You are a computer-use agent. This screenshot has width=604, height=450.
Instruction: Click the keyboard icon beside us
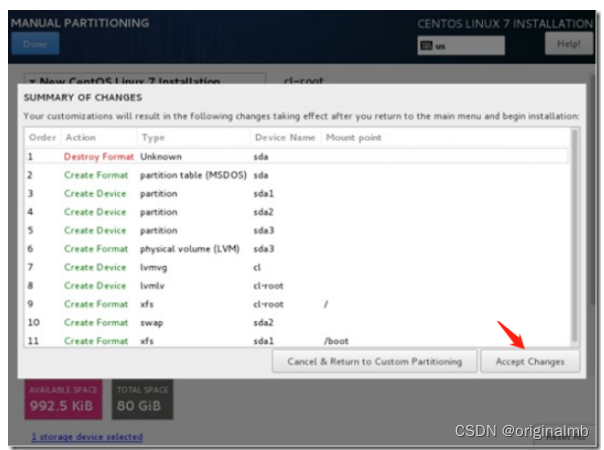pos(426,46)
